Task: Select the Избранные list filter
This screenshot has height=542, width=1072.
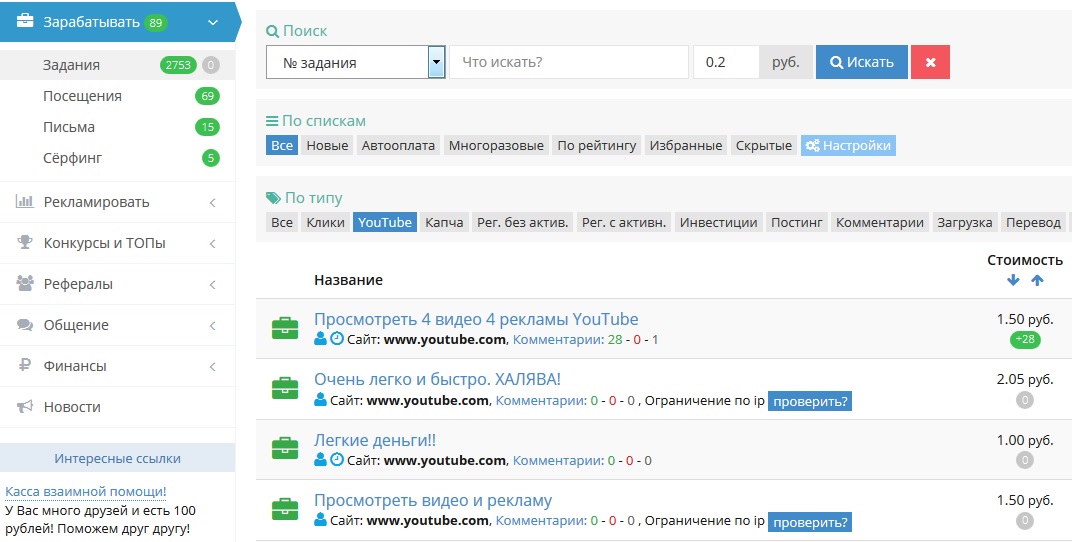Action: click(686, 146)
